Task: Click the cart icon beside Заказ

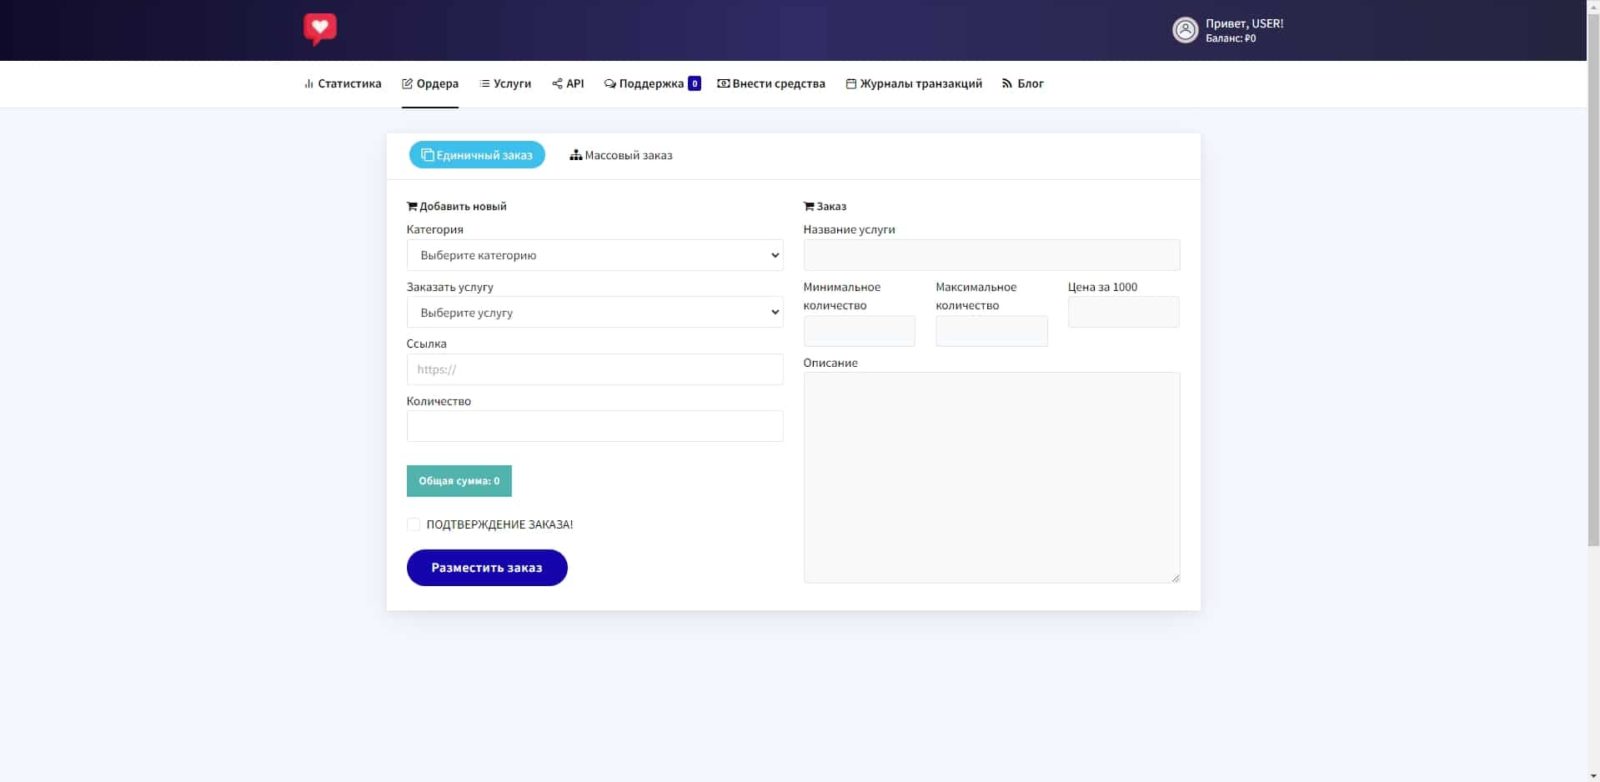Action: coord(809,206)
